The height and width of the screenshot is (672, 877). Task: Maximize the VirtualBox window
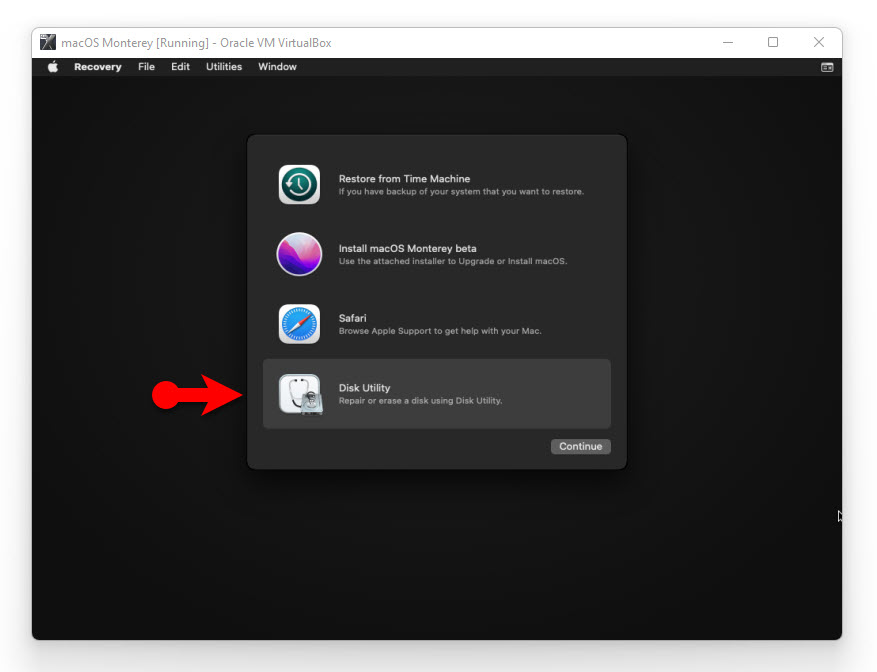coord(773,43)
